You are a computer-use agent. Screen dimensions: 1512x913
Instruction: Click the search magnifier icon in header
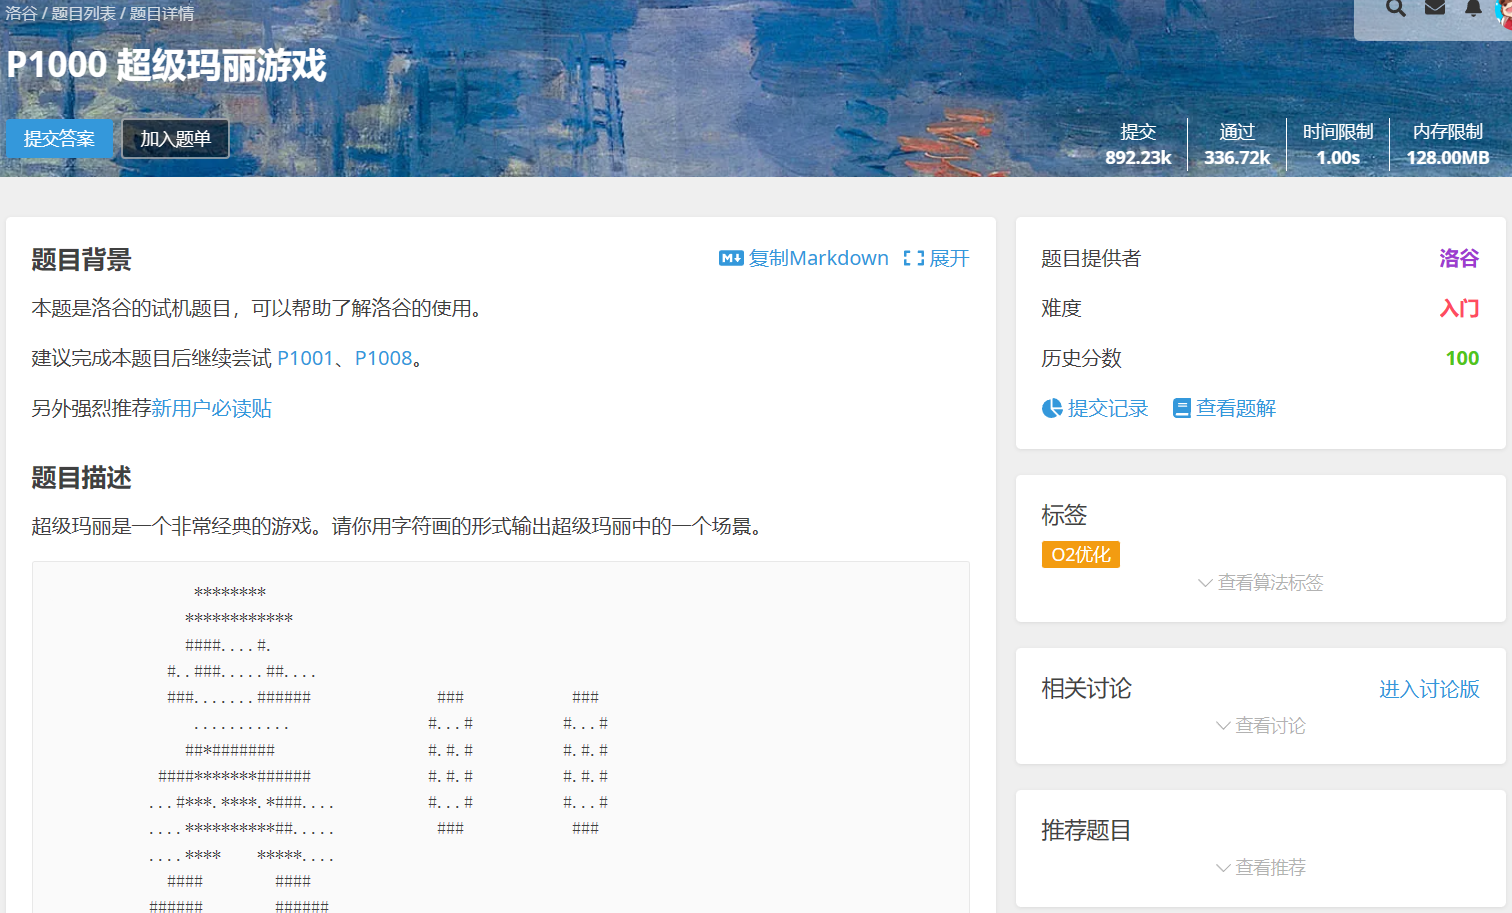pos(1396,8)
